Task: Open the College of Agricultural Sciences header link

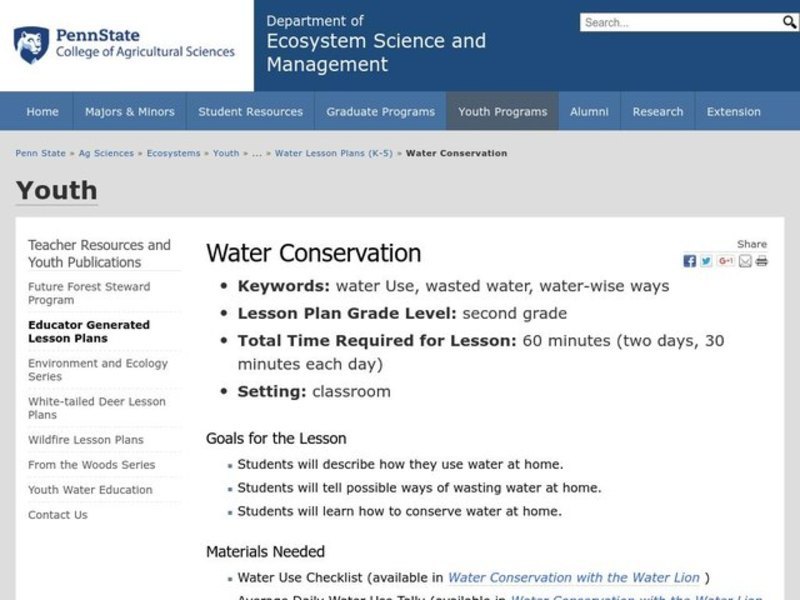Action: 145,53
